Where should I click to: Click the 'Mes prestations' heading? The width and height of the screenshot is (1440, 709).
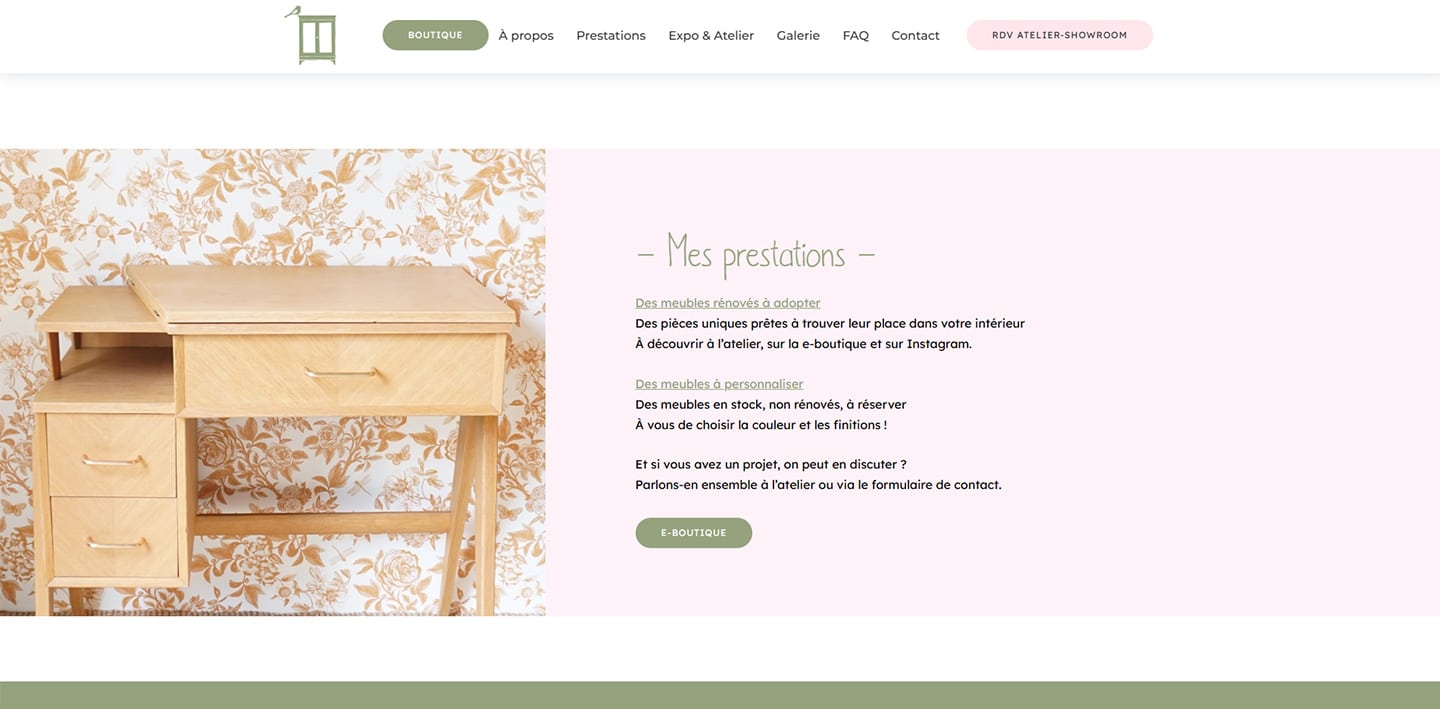click(756, 254)
